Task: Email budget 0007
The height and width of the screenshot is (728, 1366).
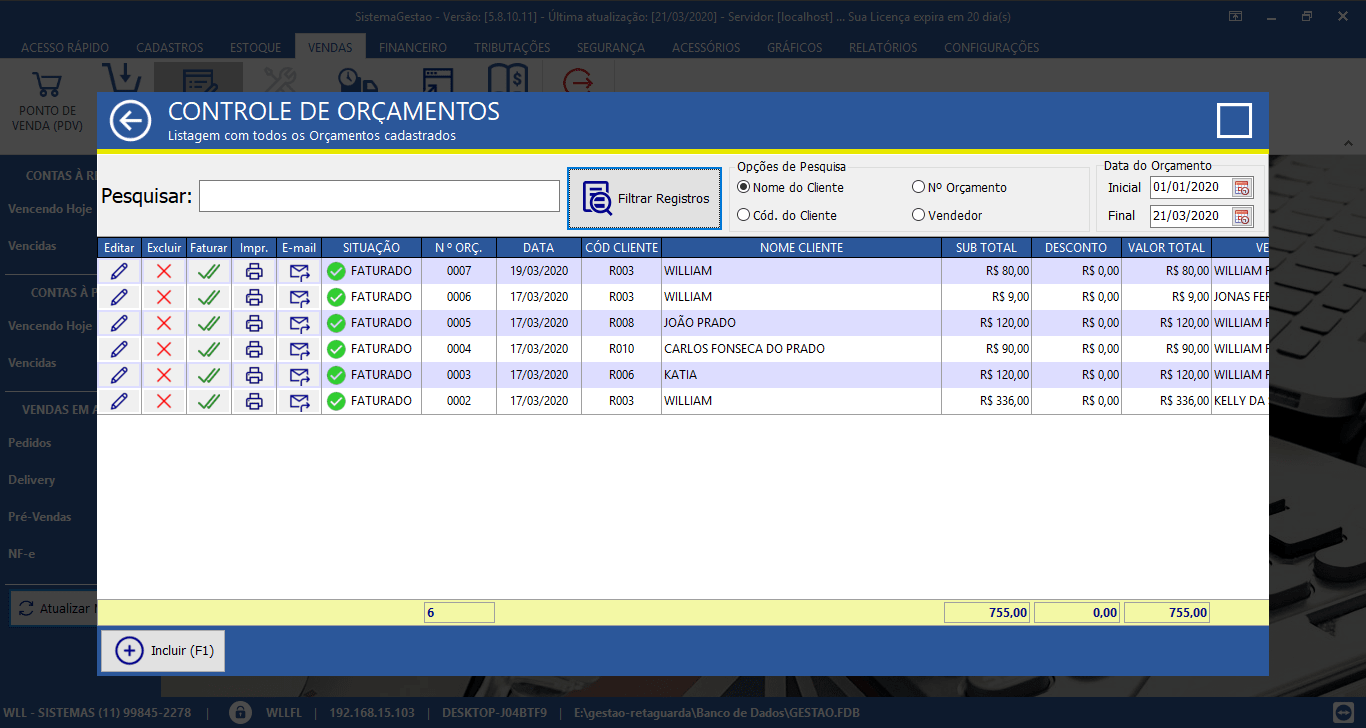Action: coord(299,271)
